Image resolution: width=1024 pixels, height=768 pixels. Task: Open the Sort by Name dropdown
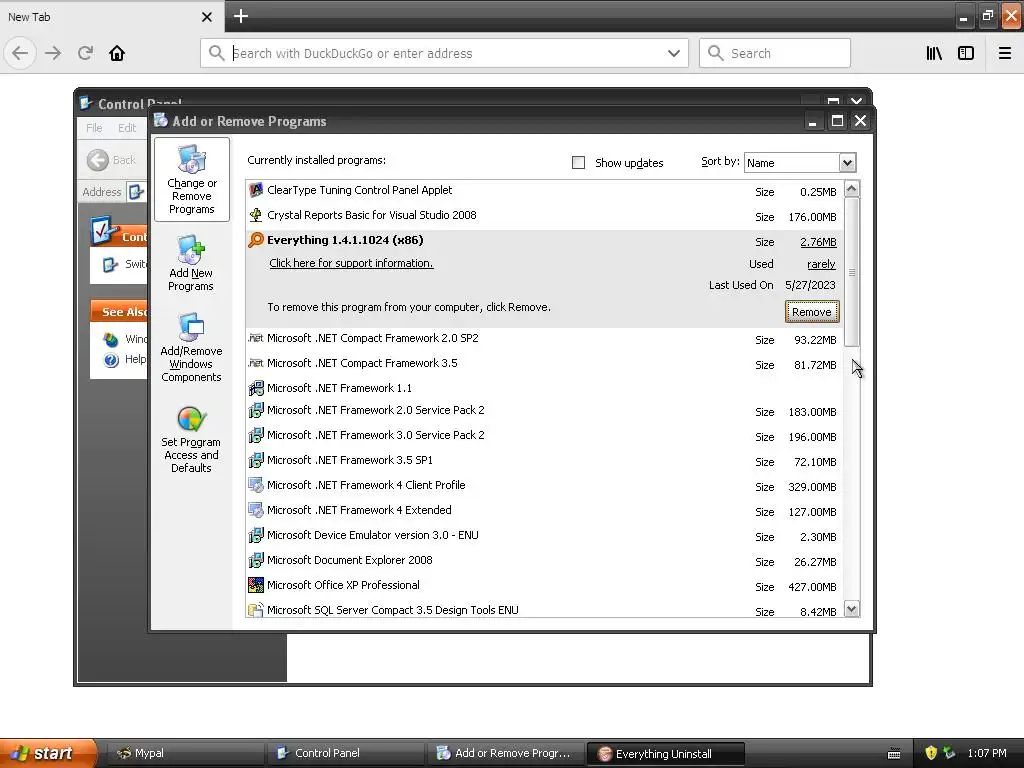[x=847, y=163]
